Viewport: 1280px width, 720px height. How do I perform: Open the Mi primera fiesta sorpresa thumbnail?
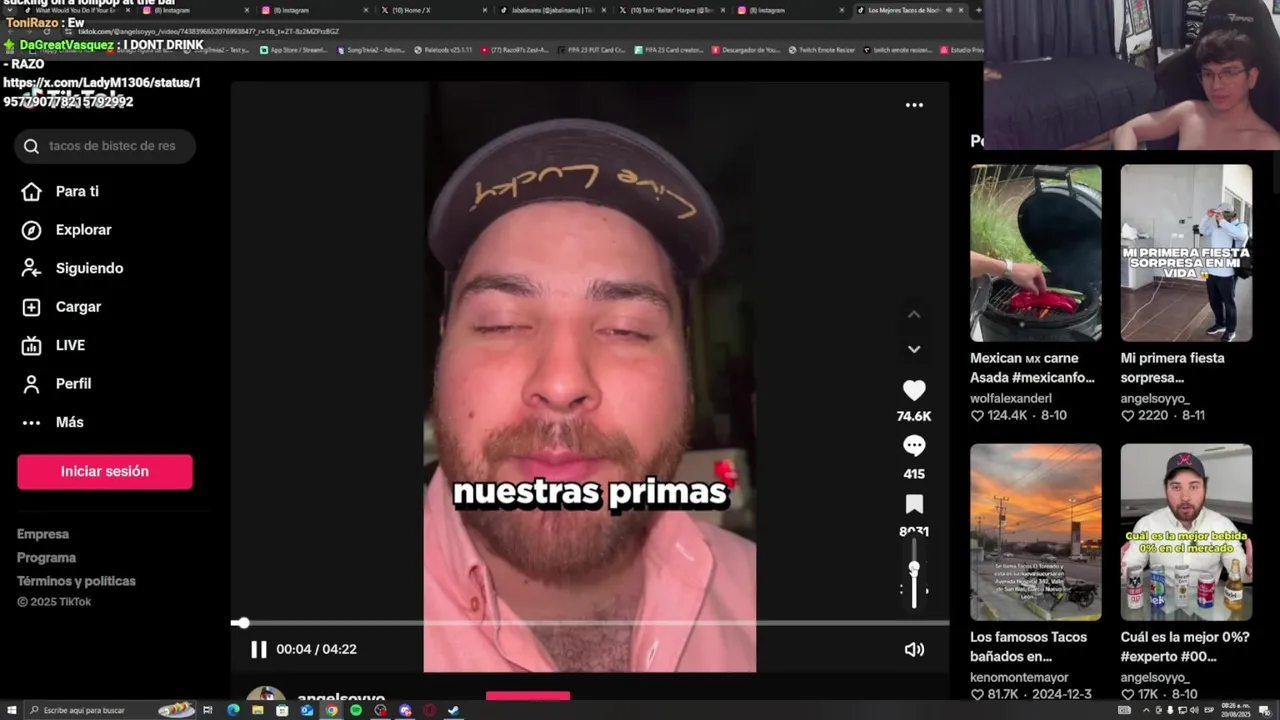1186,253
